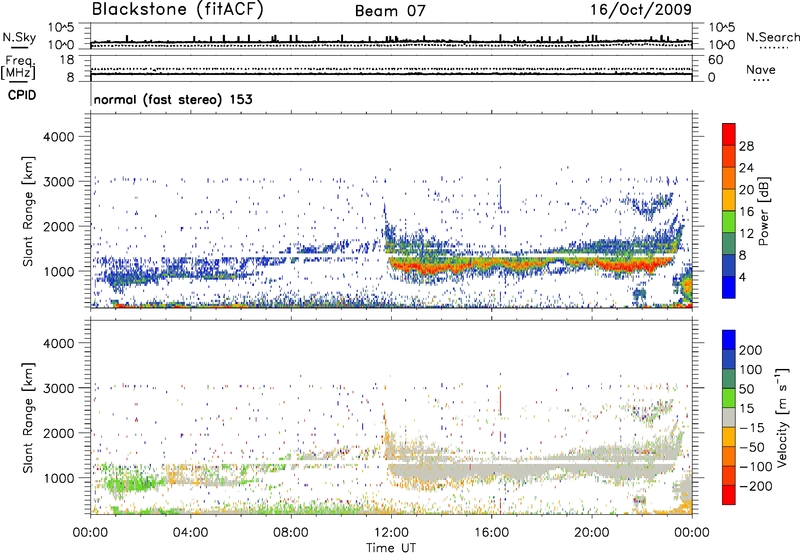Click the 4000 tick of the power panel
This screenshot has height=554, width=800.
58,137
